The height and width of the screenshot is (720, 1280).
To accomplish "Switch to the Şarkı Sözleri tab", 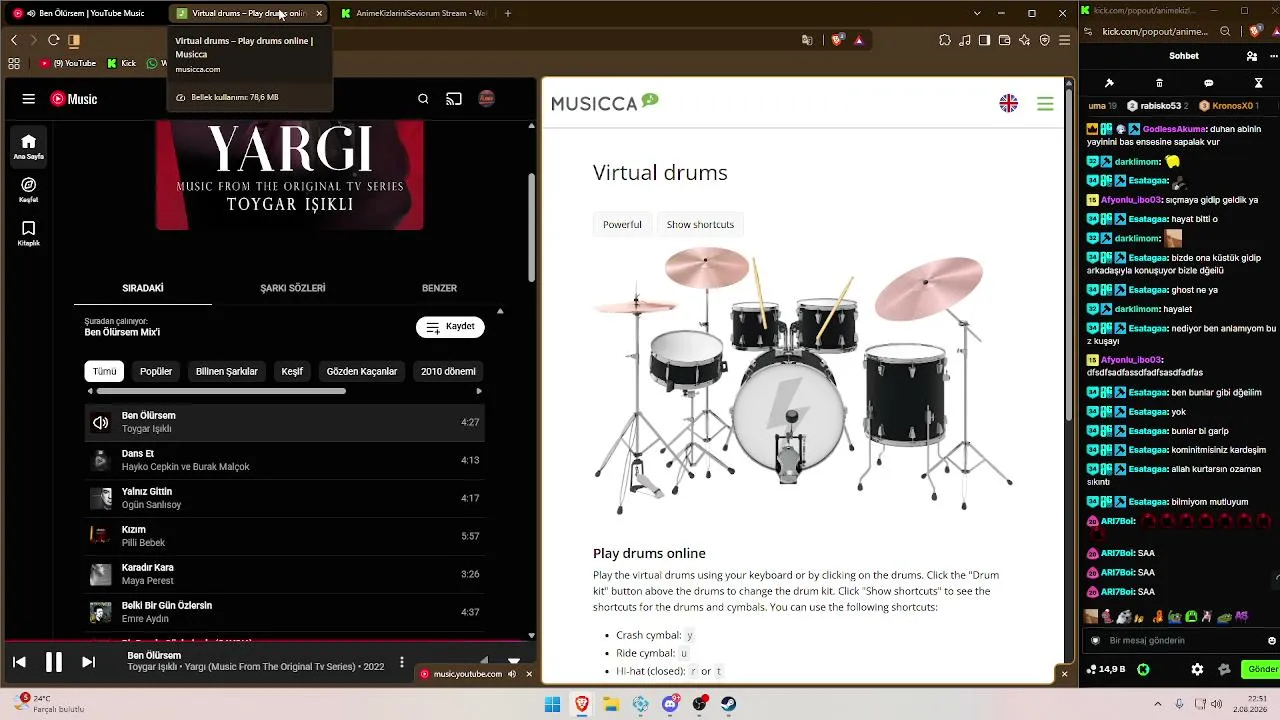I will click(293, 288).
